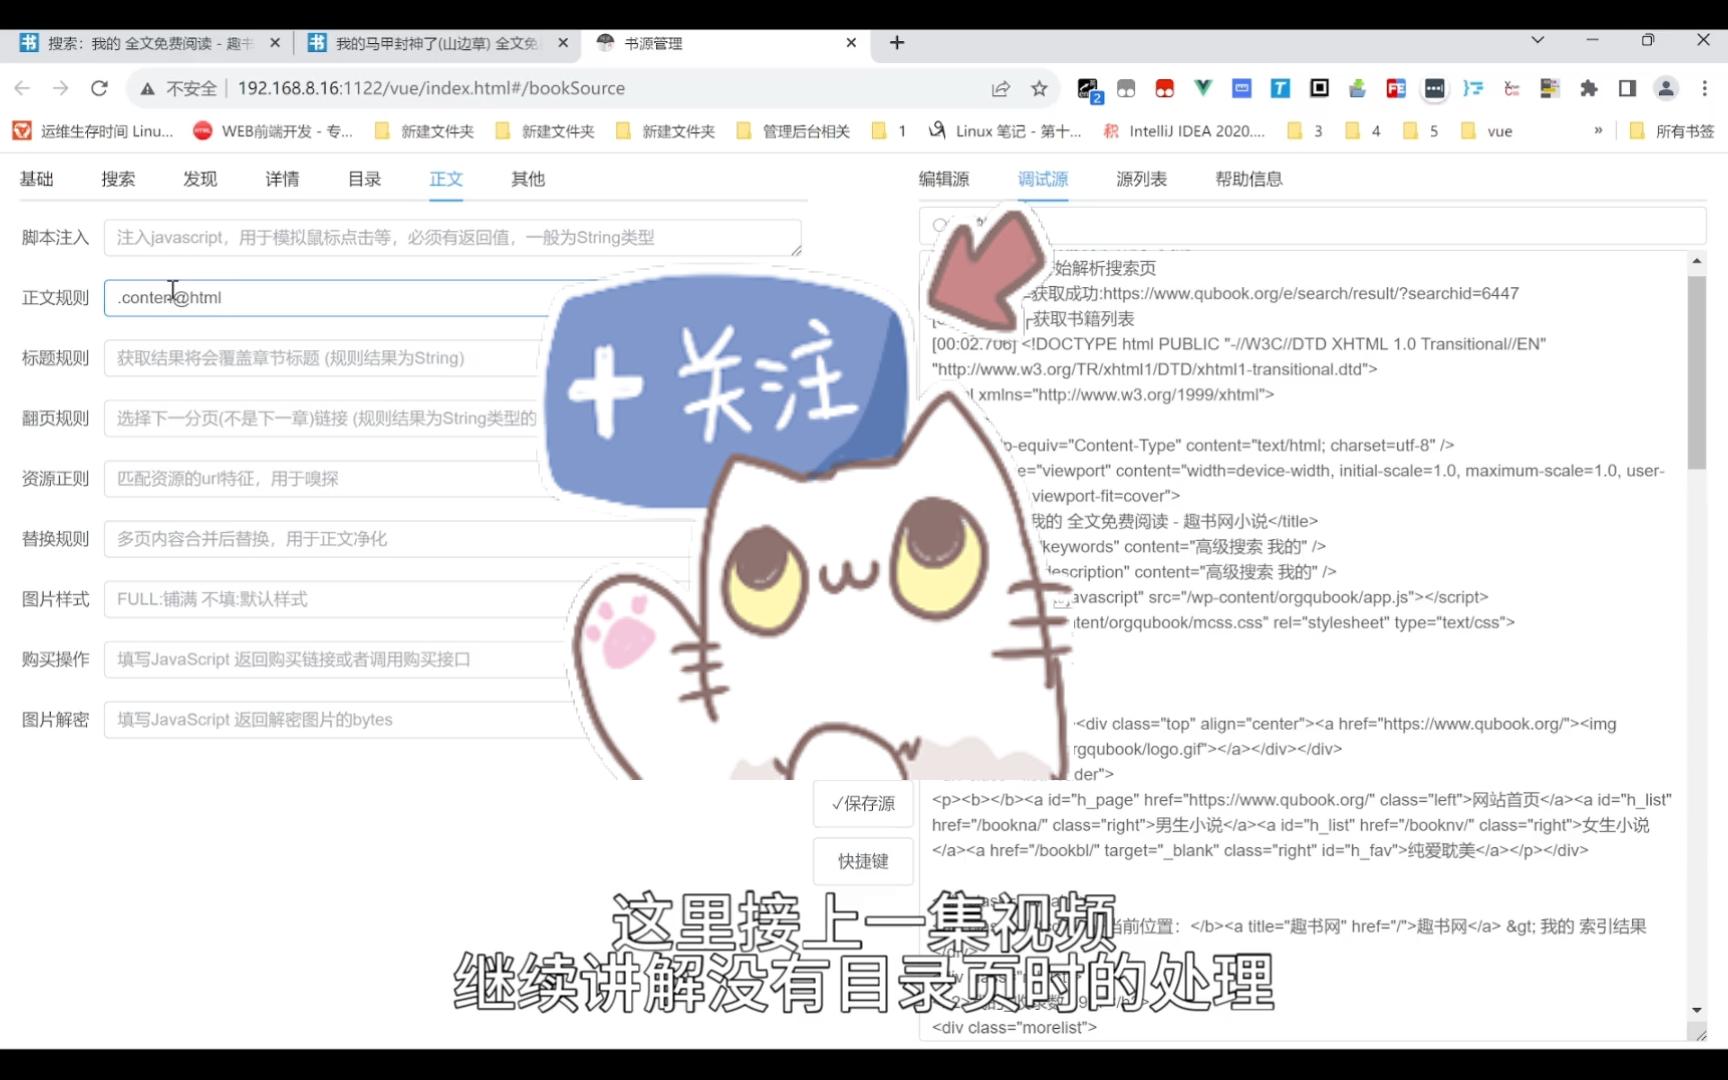Show hidden bookmarks with the » chevron
1728x1080 pixels.
[x=1598, y=130]
